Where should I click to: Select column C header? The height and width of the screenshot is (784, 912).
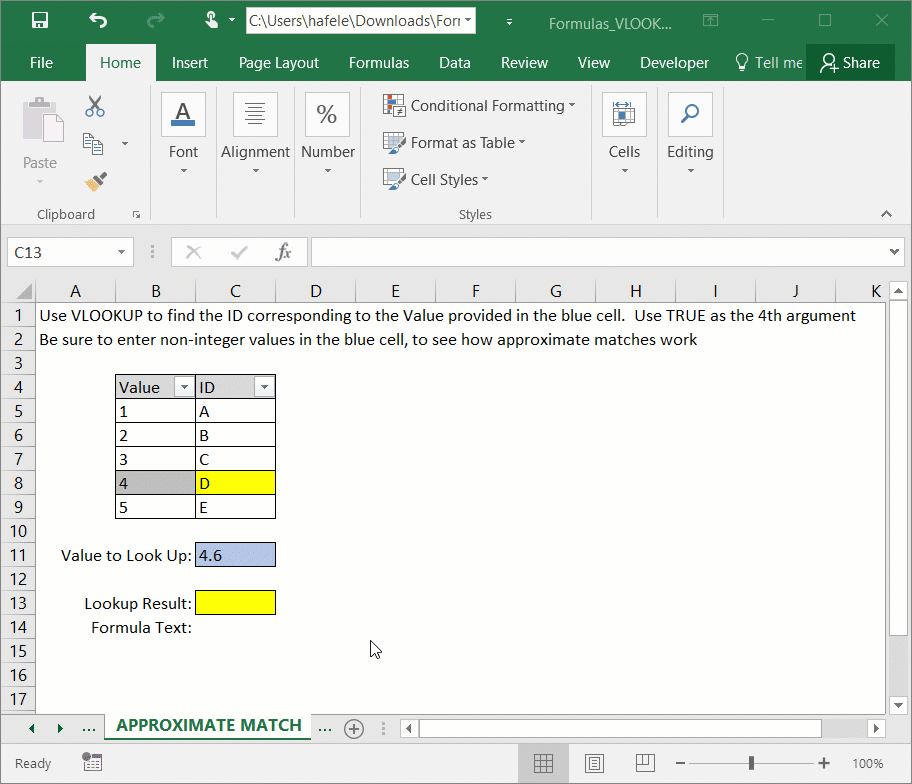point(235,290)
